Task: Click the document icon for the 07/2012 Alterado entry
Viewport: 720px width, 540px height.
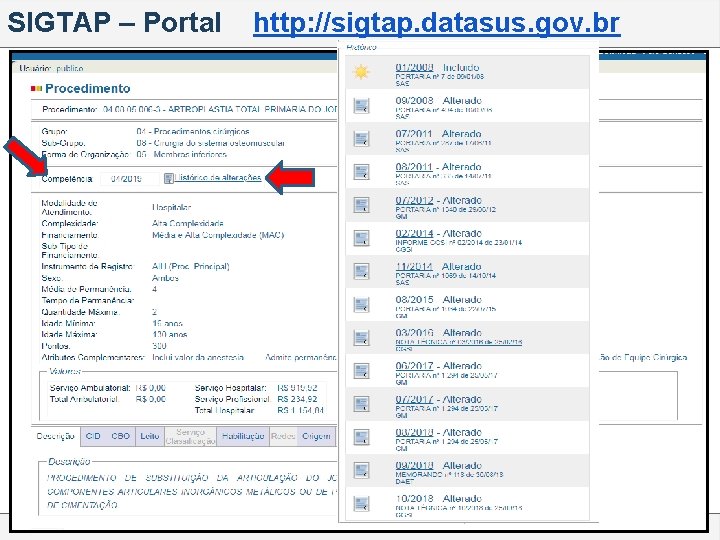Action: tap(361, 205)
